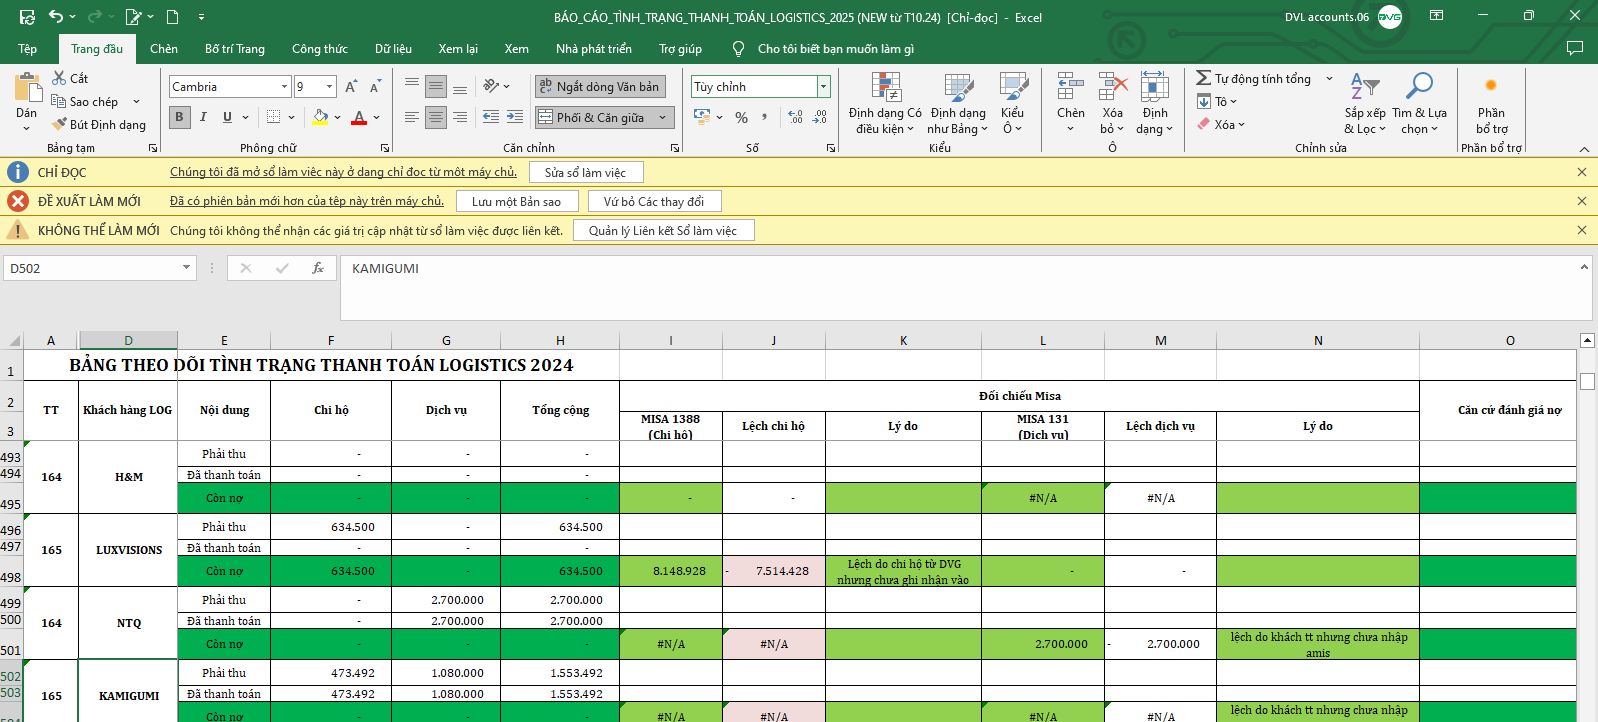Apply comma style number format
This screenshot has height=722, width=1598.
click(765, 117)
